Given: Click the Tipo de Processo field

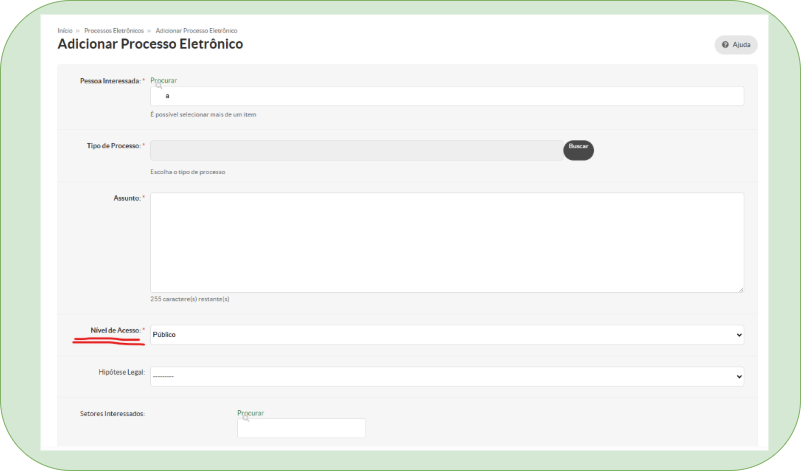Looking at the screenshot, I should tap(356, 150).
